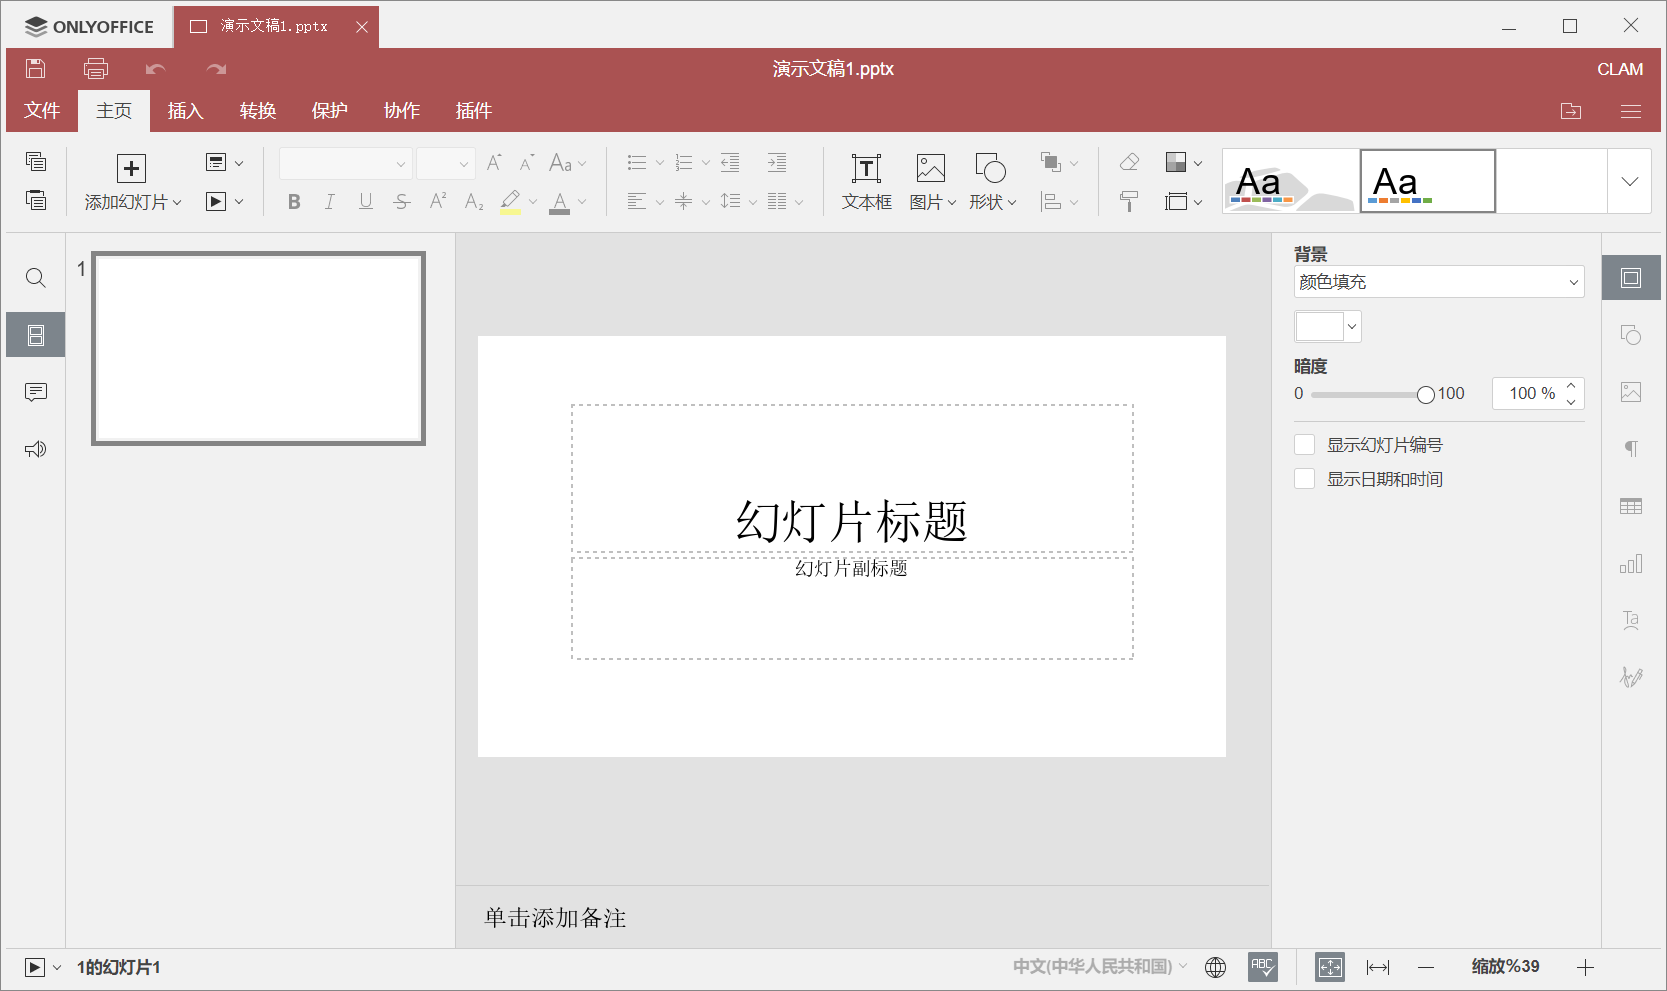Select slide 1 thumbnail
Viewport: 1667px width, 991px height.
[x=257, y=348]
